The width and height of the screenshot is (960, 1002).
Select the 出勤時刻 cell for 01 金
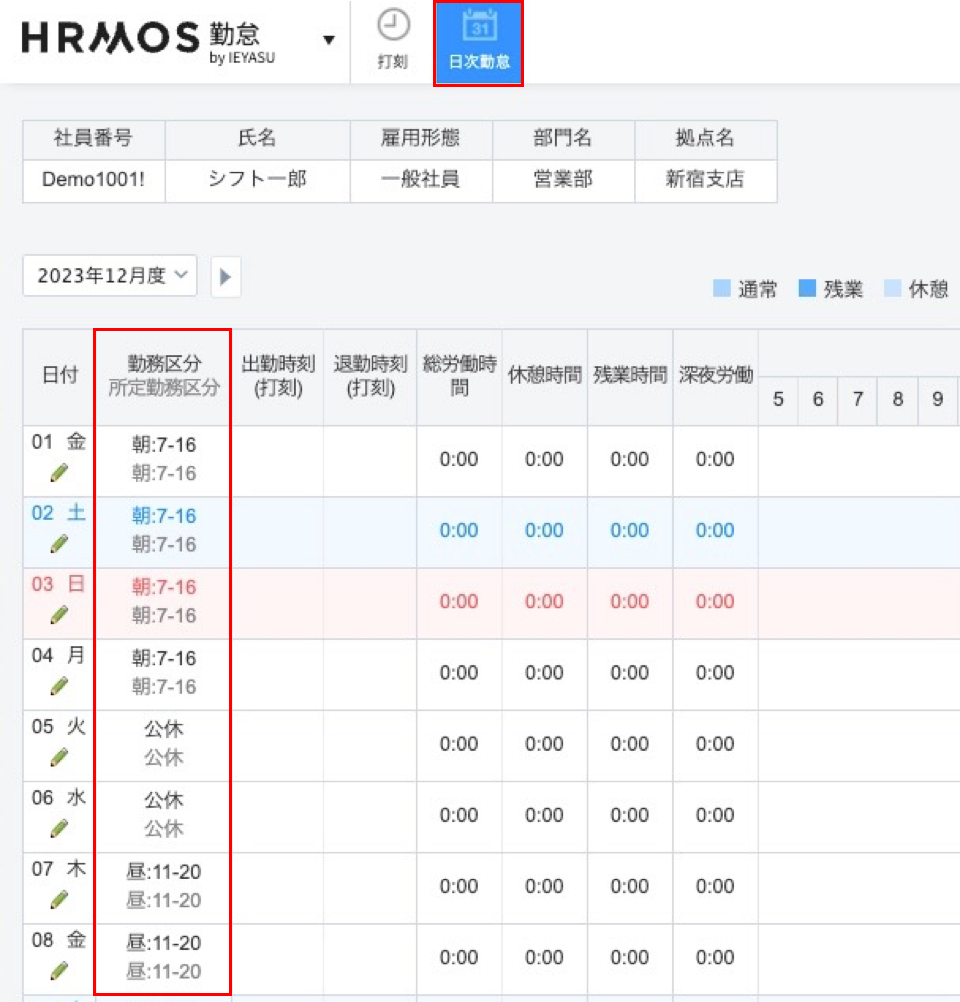[x=278, y=460]
